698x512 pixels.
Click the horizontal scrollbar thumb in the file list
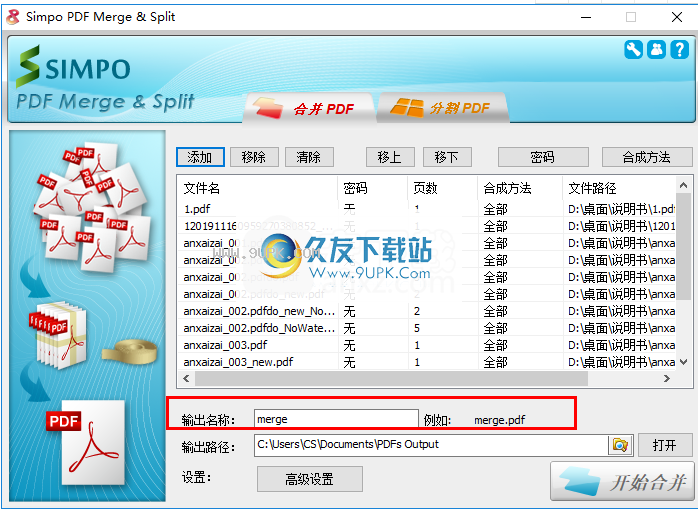coord(391,378)
